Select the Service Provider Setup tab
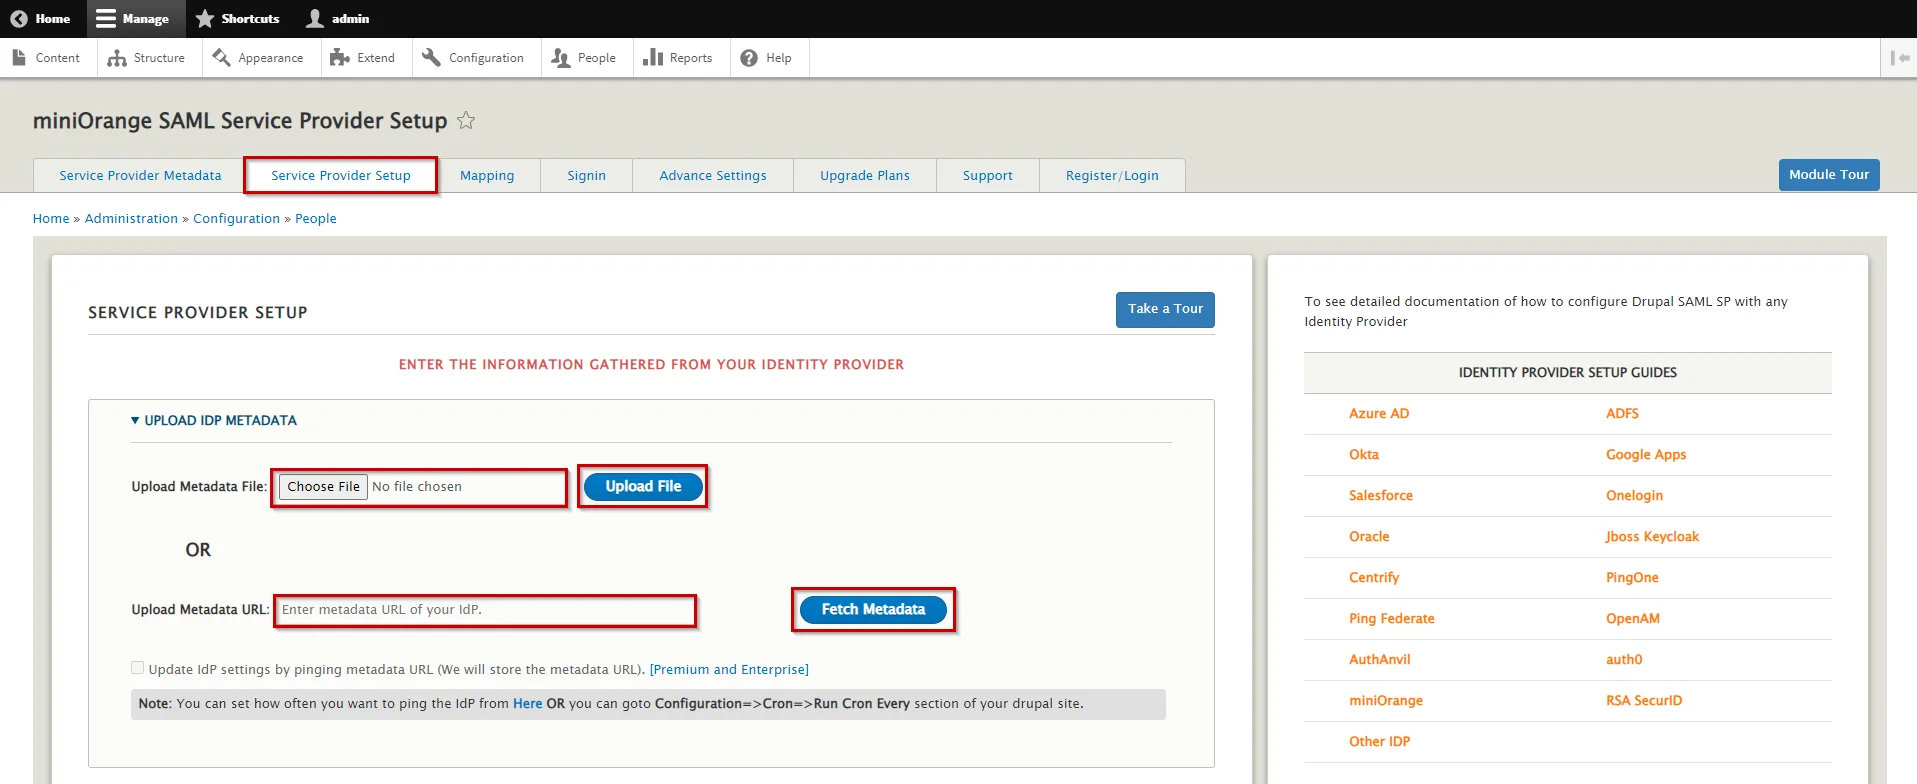 [341, 175]
